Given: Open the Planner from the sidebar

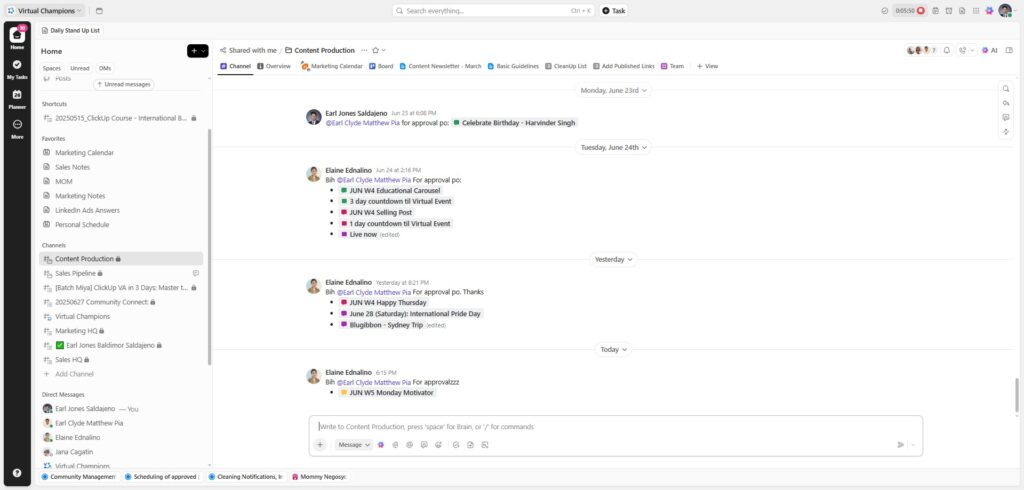Looking at the screenshot, I should pyautogui.click(x=17, y=98).
